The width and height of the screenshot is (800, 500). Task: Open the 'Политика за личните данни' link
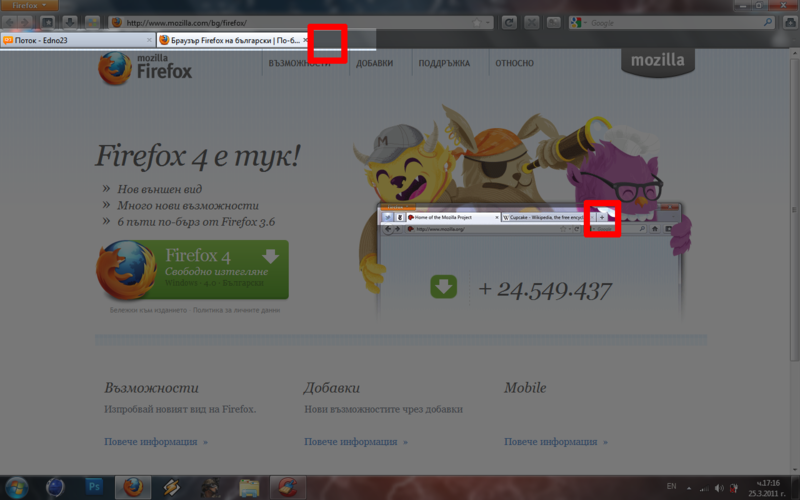(x=236, y=310)
